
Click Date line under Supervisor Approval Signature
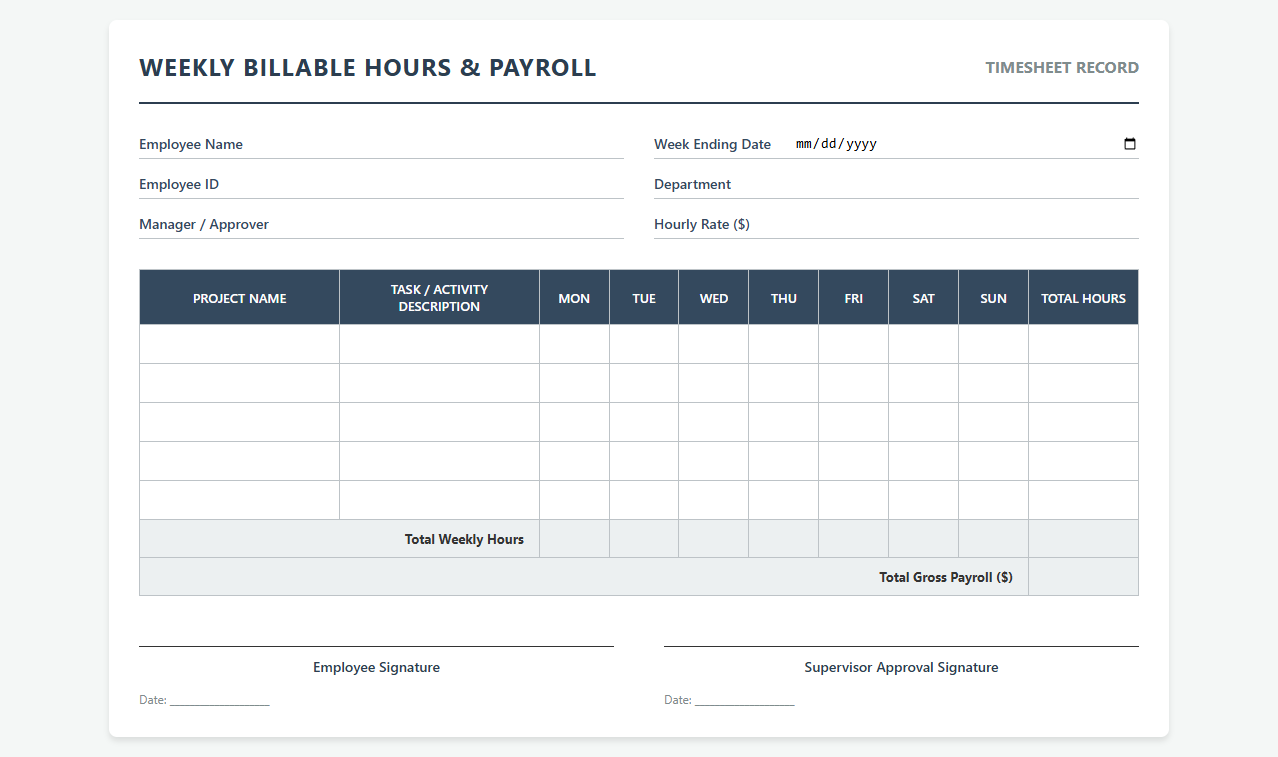729,700
